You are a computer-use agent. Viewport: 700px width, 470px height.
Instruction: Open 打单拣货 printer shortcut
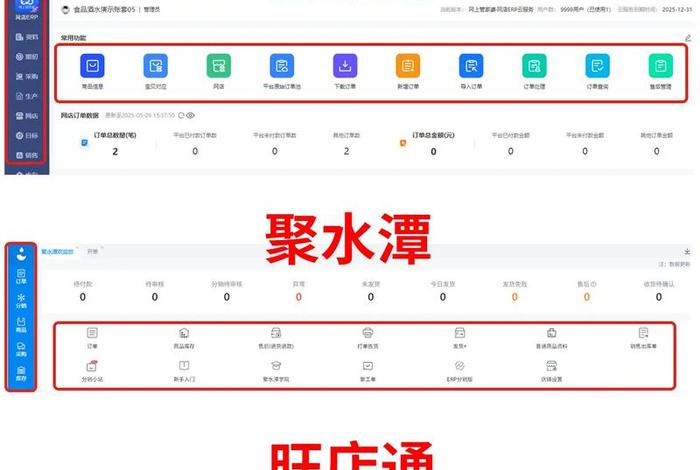coord(368,337)
